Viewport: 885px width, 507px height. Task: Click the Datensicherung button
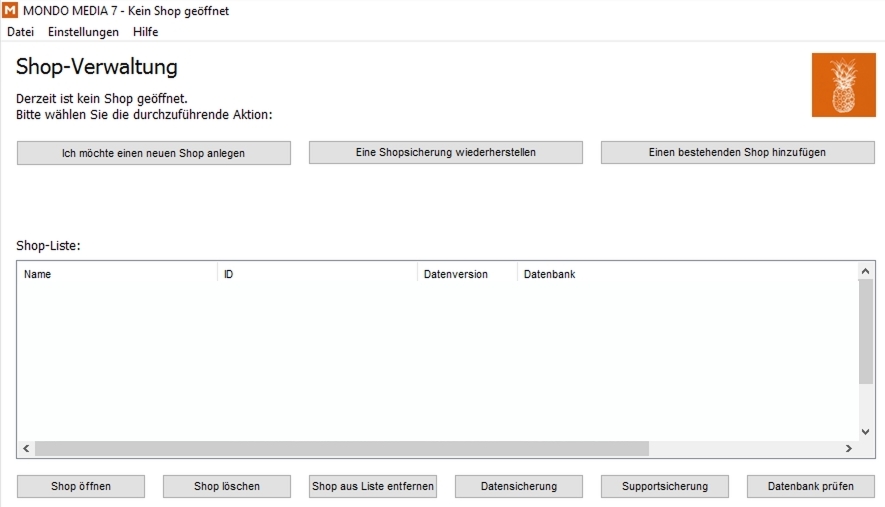coord(519,486)
